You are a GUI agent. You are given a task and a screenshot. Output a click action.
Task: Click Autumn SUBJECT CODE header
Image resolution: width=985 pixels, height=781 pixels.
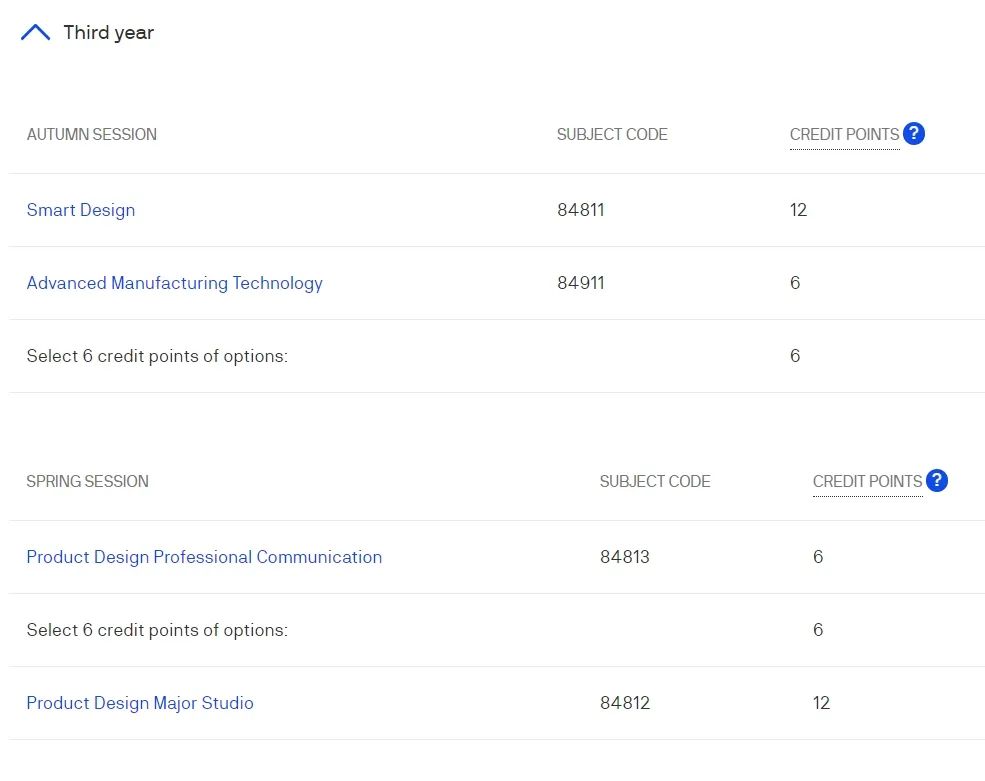[612, 134]
